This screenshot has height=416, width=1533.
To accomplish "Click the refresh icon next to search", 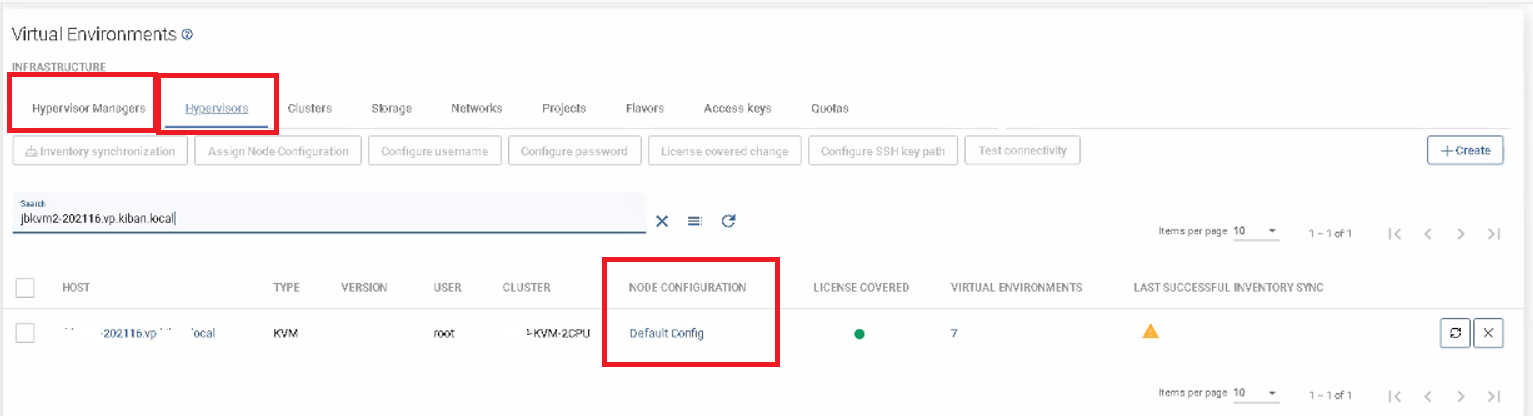I will (728, 221).
